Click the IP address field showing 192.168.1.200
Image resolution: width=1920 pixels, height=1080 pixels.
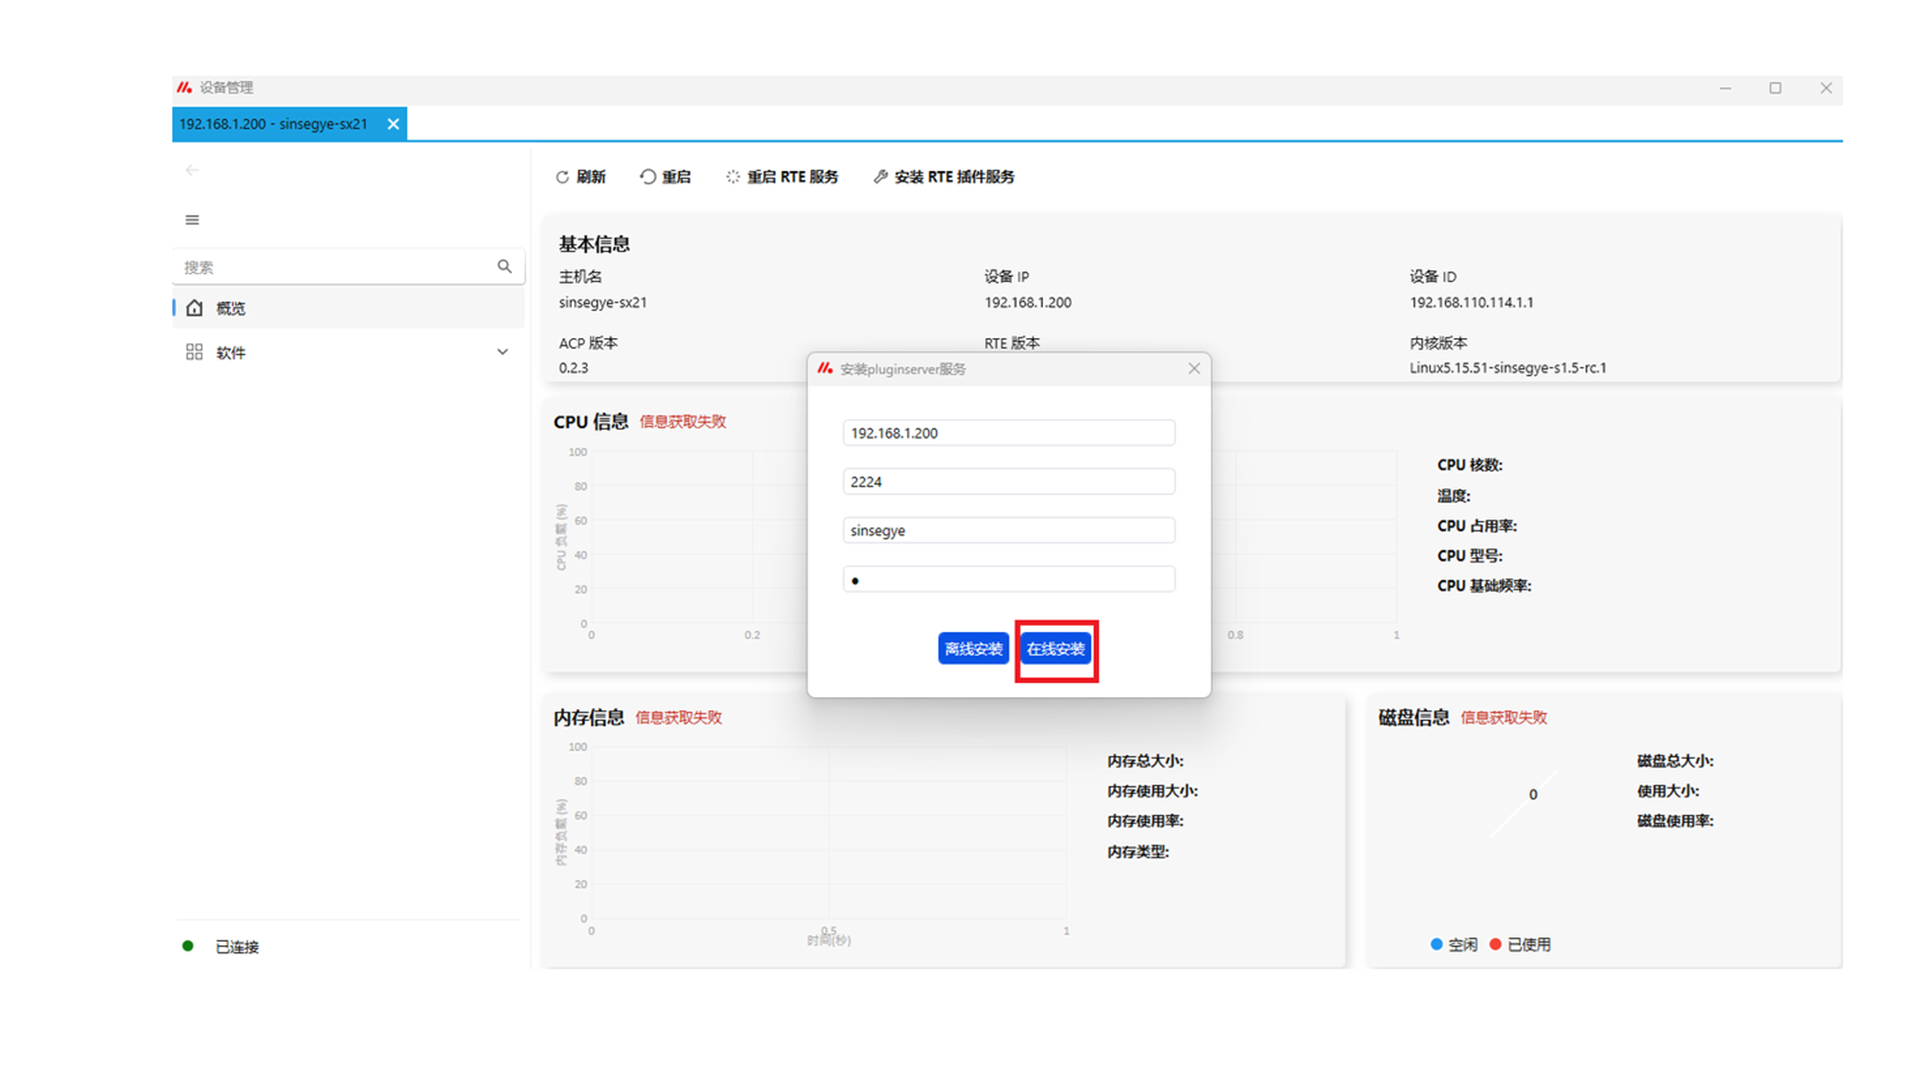pos(1008,433)
